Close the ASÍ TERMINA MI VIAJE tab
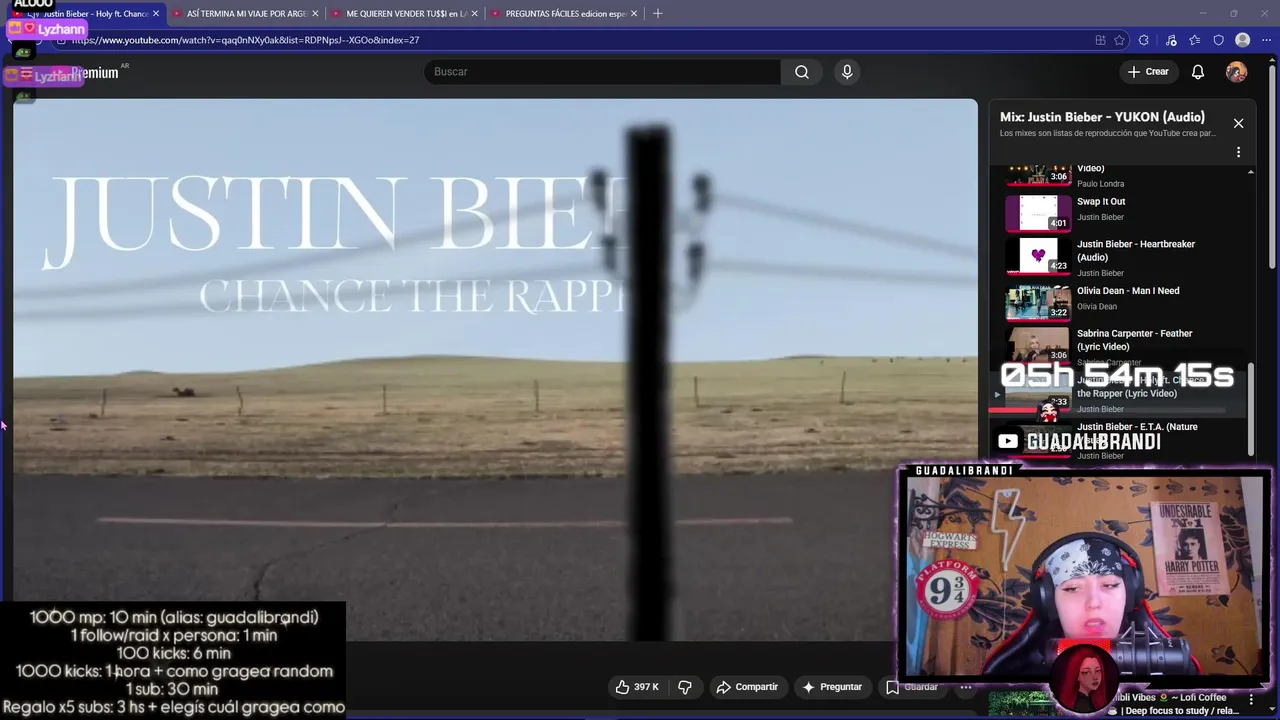1280x720 pixels. click(315, 14)
